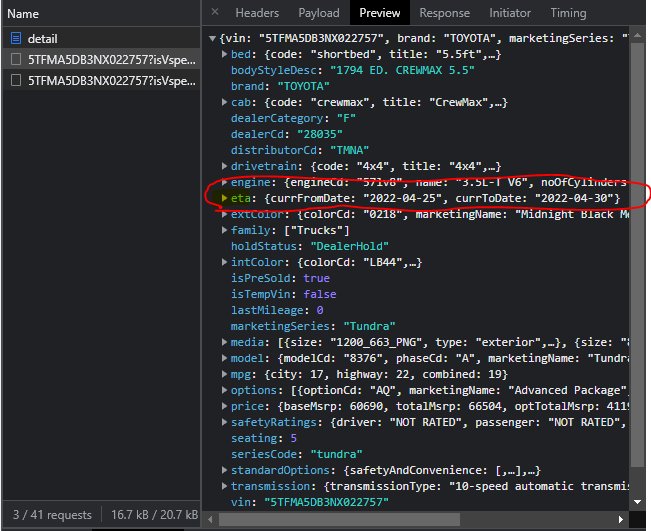Image resolution: width=651 pixels, height=531 pixels.
Task: Open the Headers tab
Action: [257, 13]
